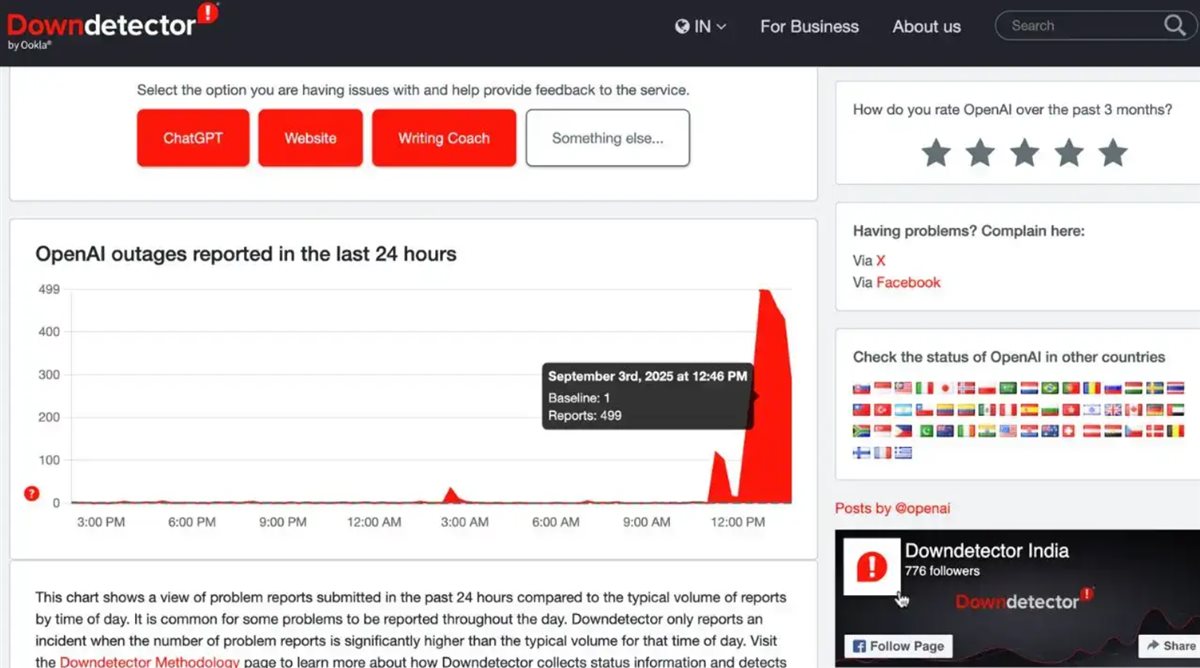Select the Canada flag
The width and height of the screenshot is (1200, 668).
coord(1134,410)
